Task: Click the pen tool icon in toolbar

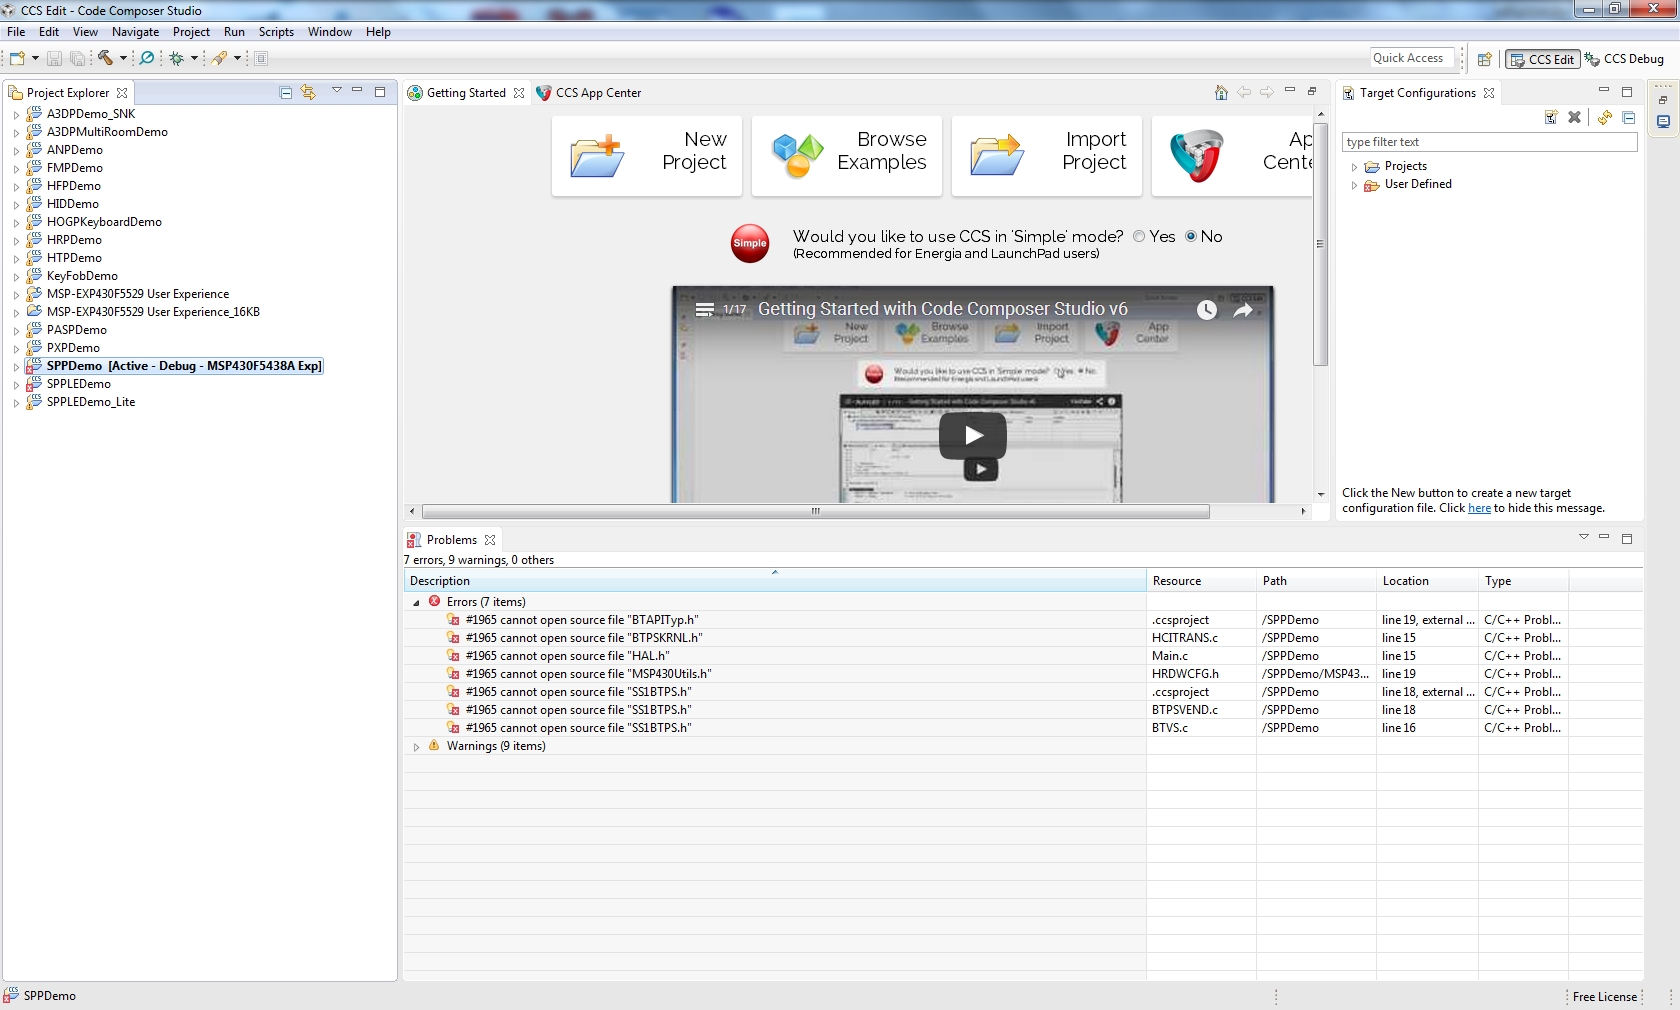Action: (x=219, y=58)
